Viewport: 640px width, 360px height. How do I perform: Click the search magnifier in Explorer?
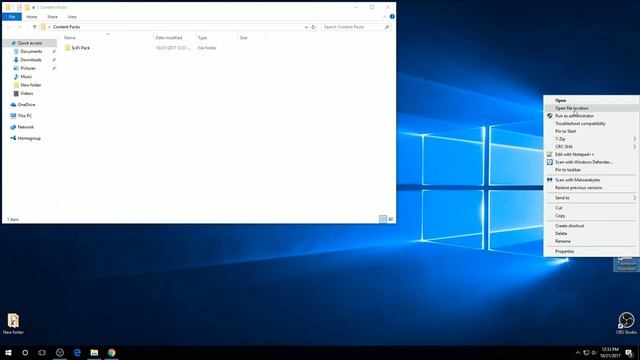(387, 27)
